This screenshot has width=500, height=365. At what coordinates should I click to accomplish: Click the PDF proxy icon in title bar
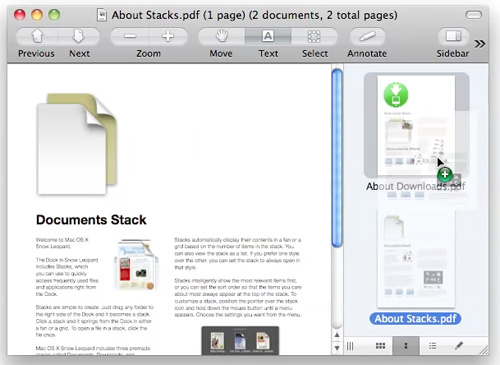coord(102,15)
